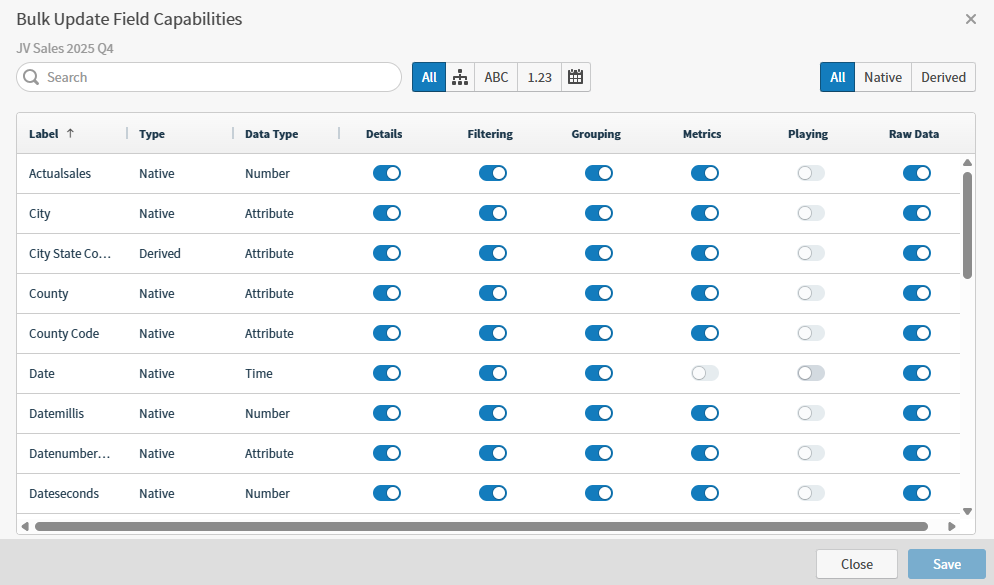Enable Playing toggle for City
Viewport: 994px width, 585px height.
click(811, 213)
